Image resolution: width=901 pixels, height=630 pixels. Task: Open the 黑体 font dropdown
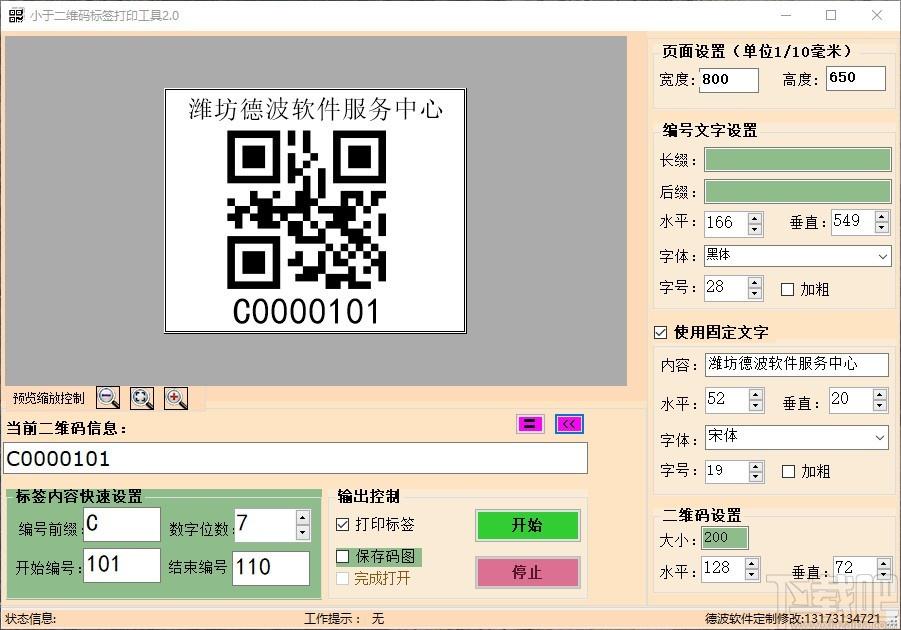(x=883, y=256)
